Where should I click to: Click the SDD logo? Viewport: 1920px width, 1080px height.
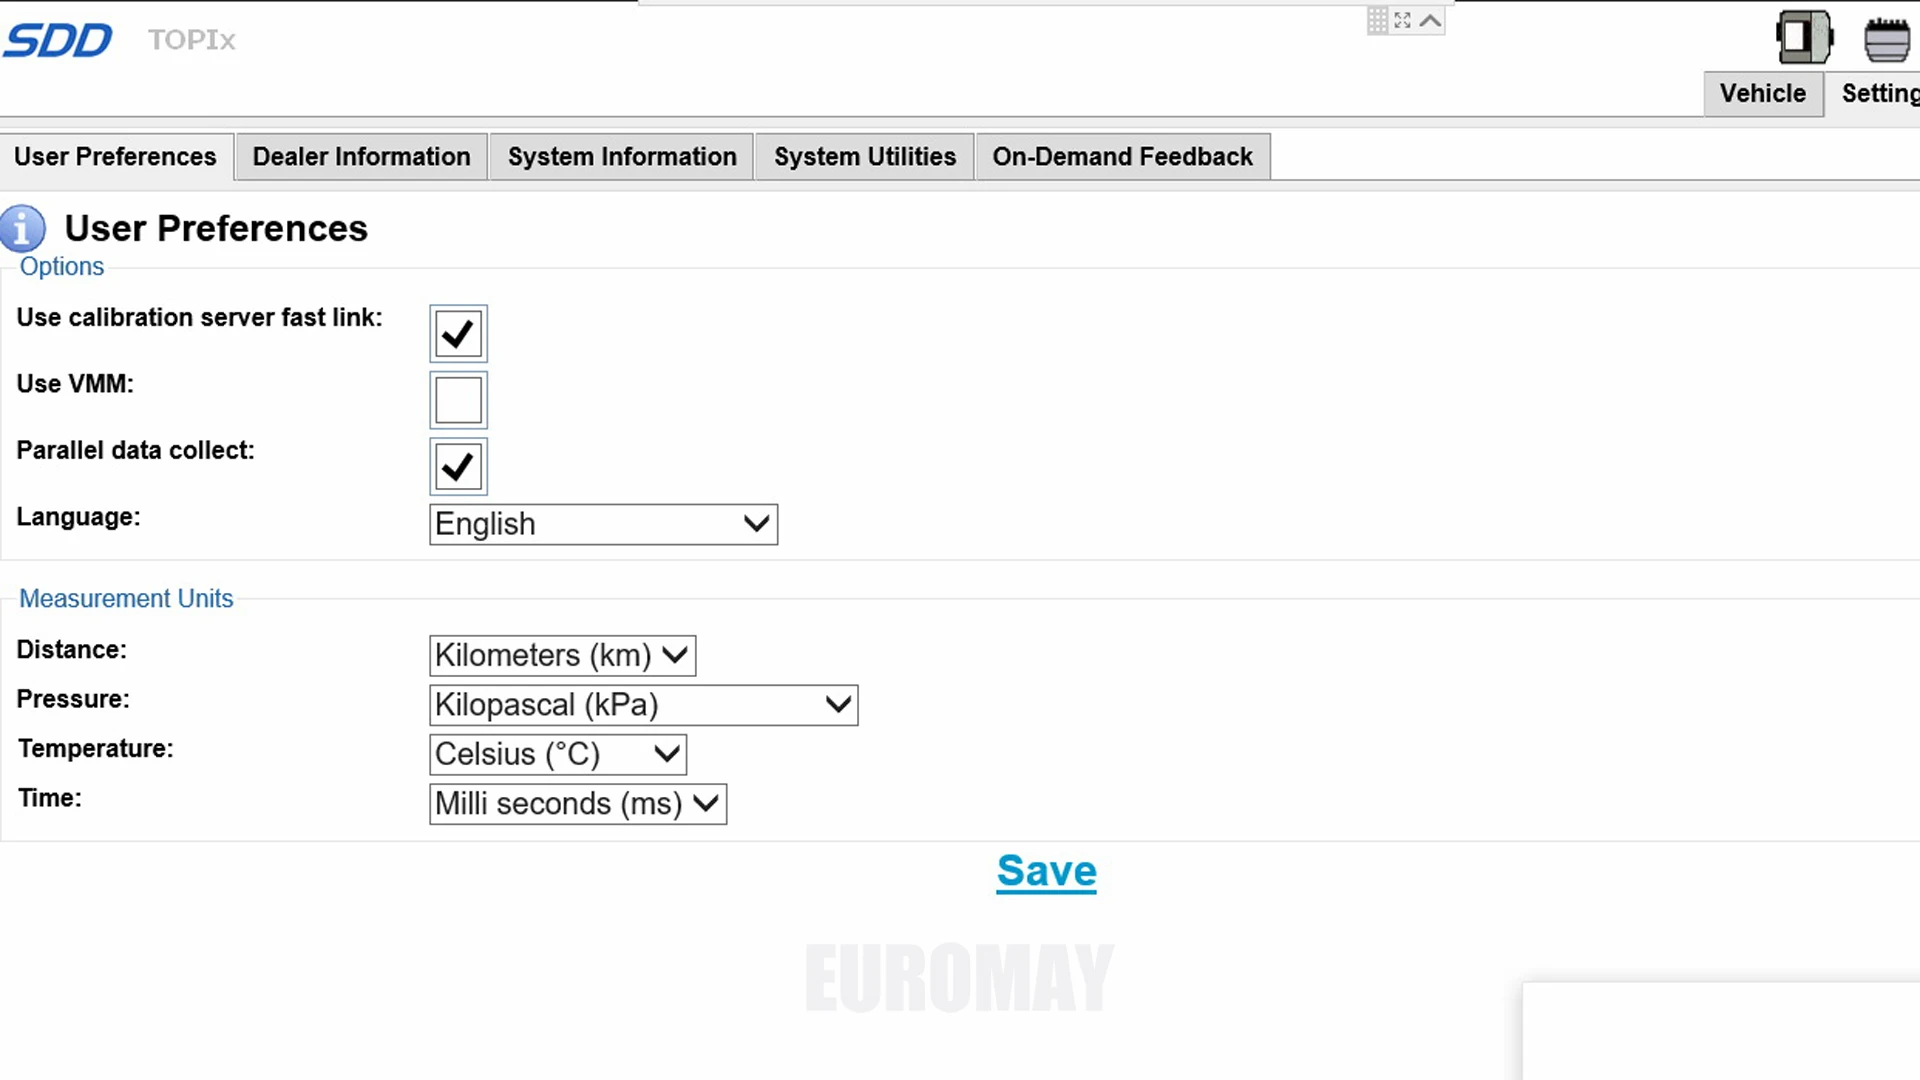58,40
